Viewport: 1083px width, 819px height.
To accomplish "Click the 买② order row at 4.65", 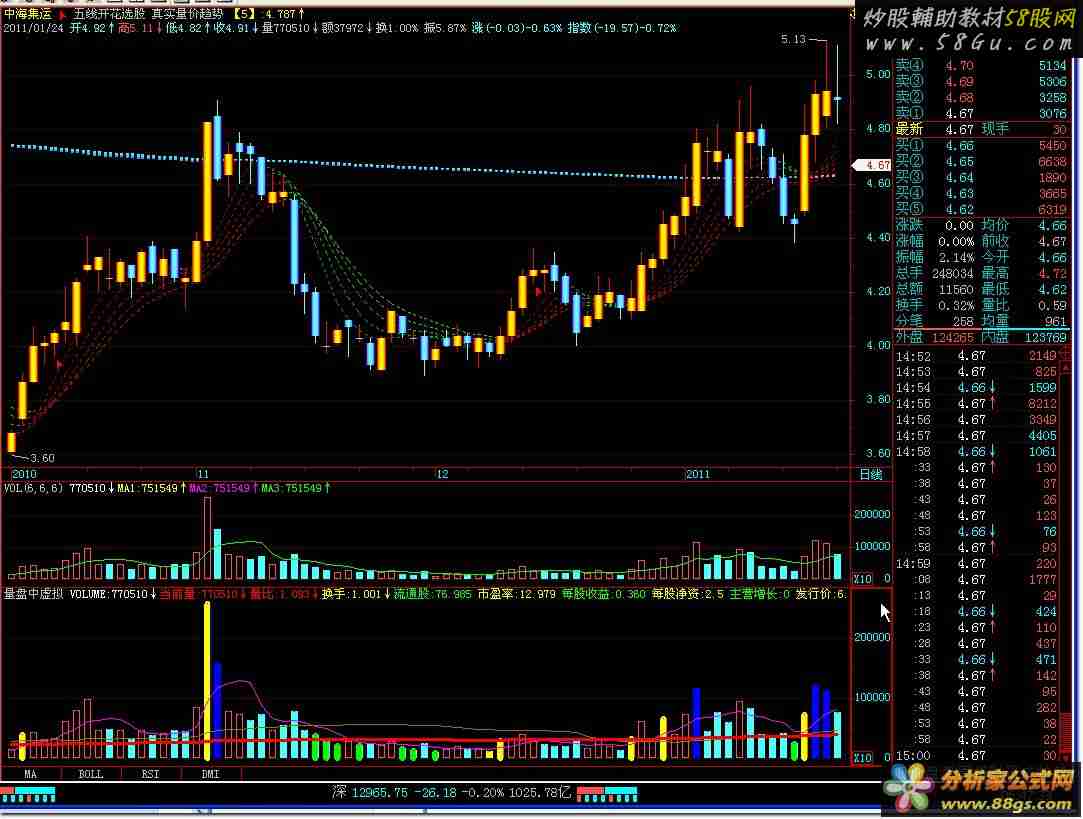I will tap(982, 162).
